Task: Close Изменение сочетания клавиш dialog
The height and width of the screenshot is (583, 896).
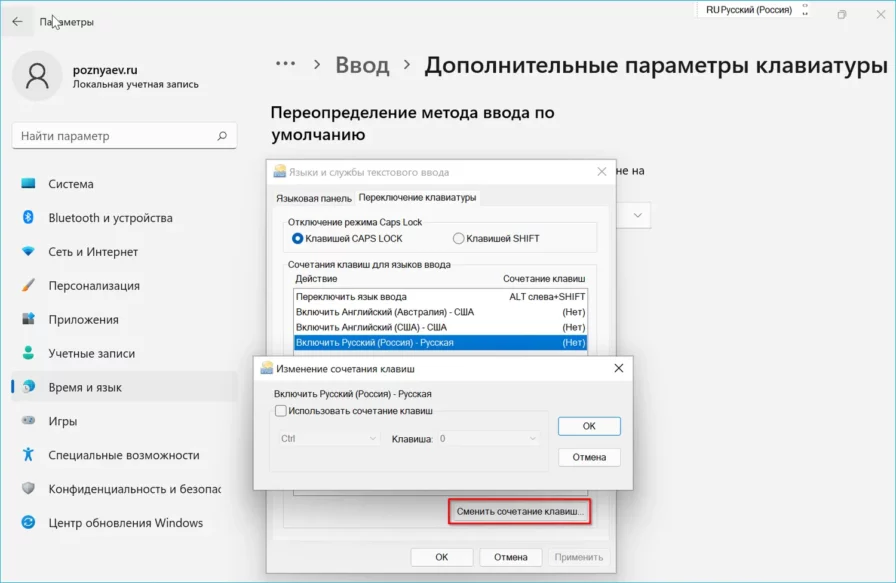Action: click(x=618, y=368)
